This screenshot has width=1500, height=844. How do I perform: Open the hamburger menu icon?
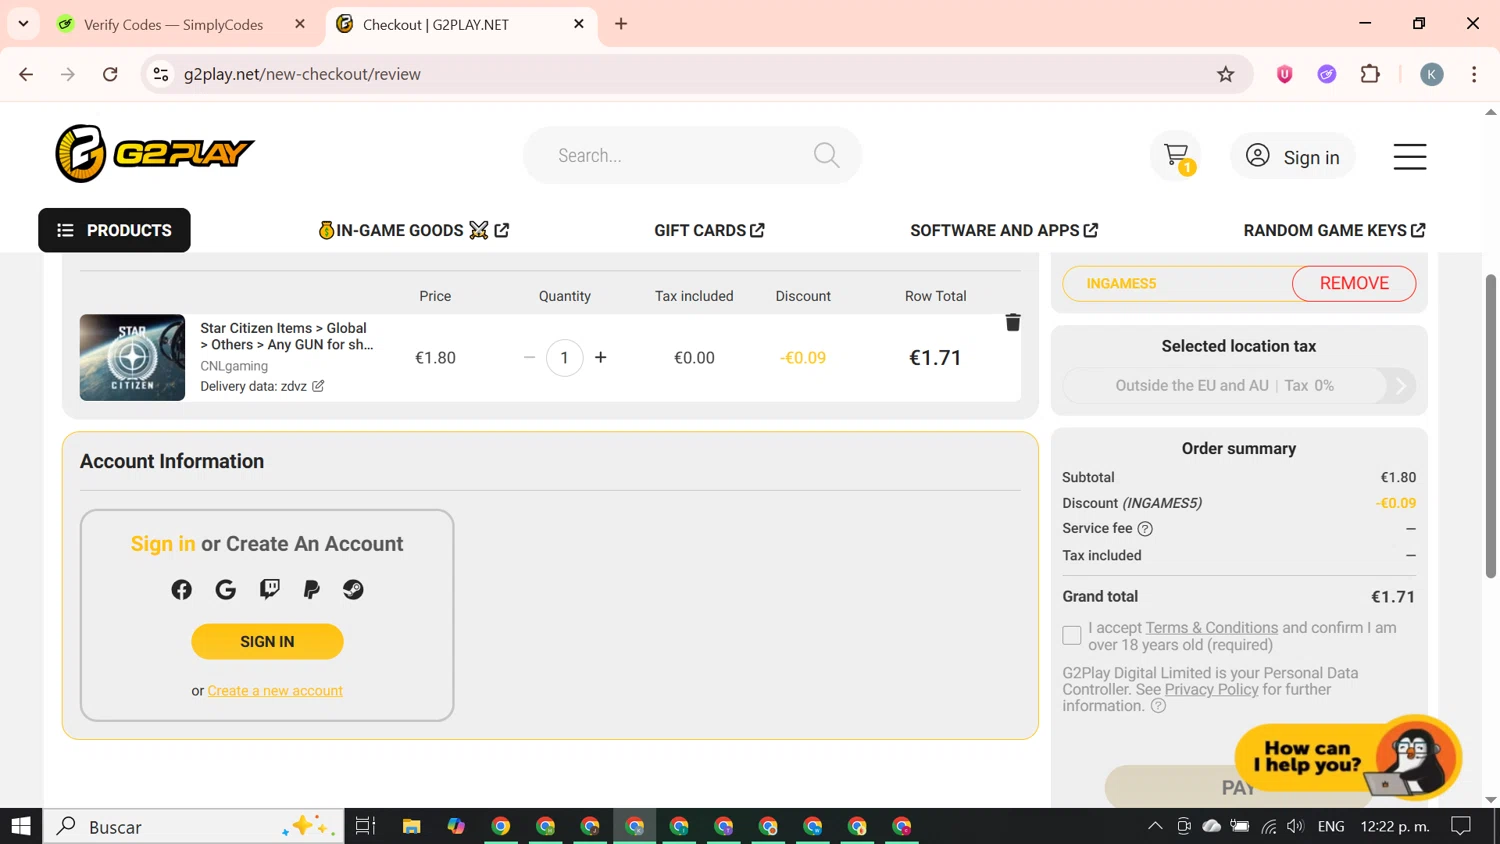(x=1410, y=156)
